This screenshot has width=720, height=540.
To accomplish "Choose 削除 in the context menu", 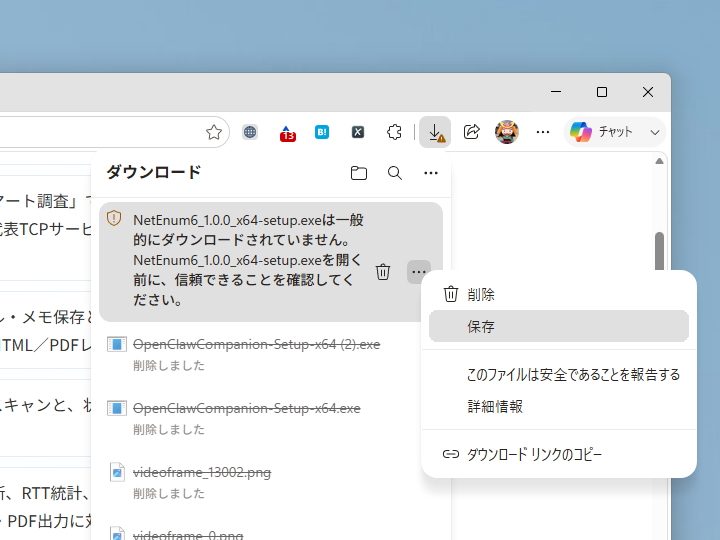I will (x=558, y=294).
